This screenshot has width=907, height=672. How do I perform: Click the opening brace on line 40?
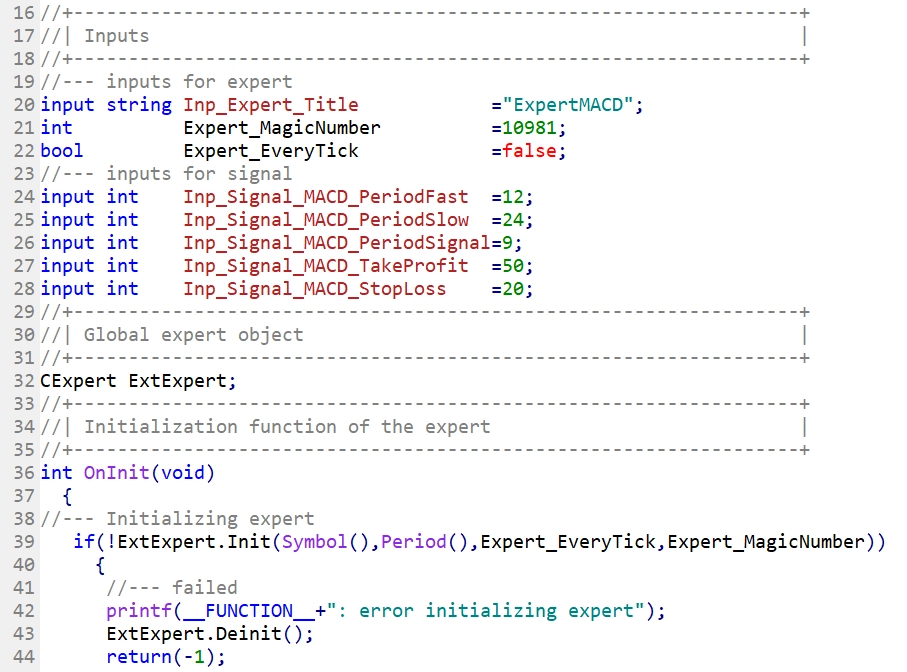click(100, 566)
